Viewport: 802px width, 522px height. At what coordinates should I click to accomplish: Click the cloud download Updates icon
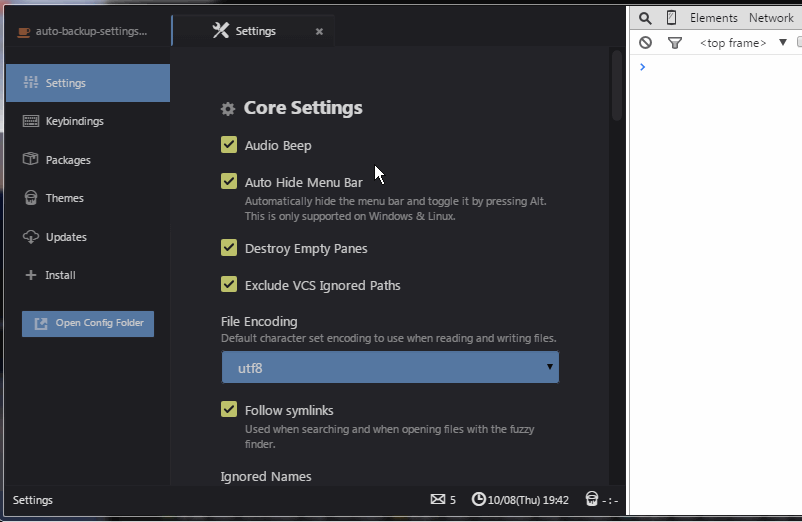31,237
